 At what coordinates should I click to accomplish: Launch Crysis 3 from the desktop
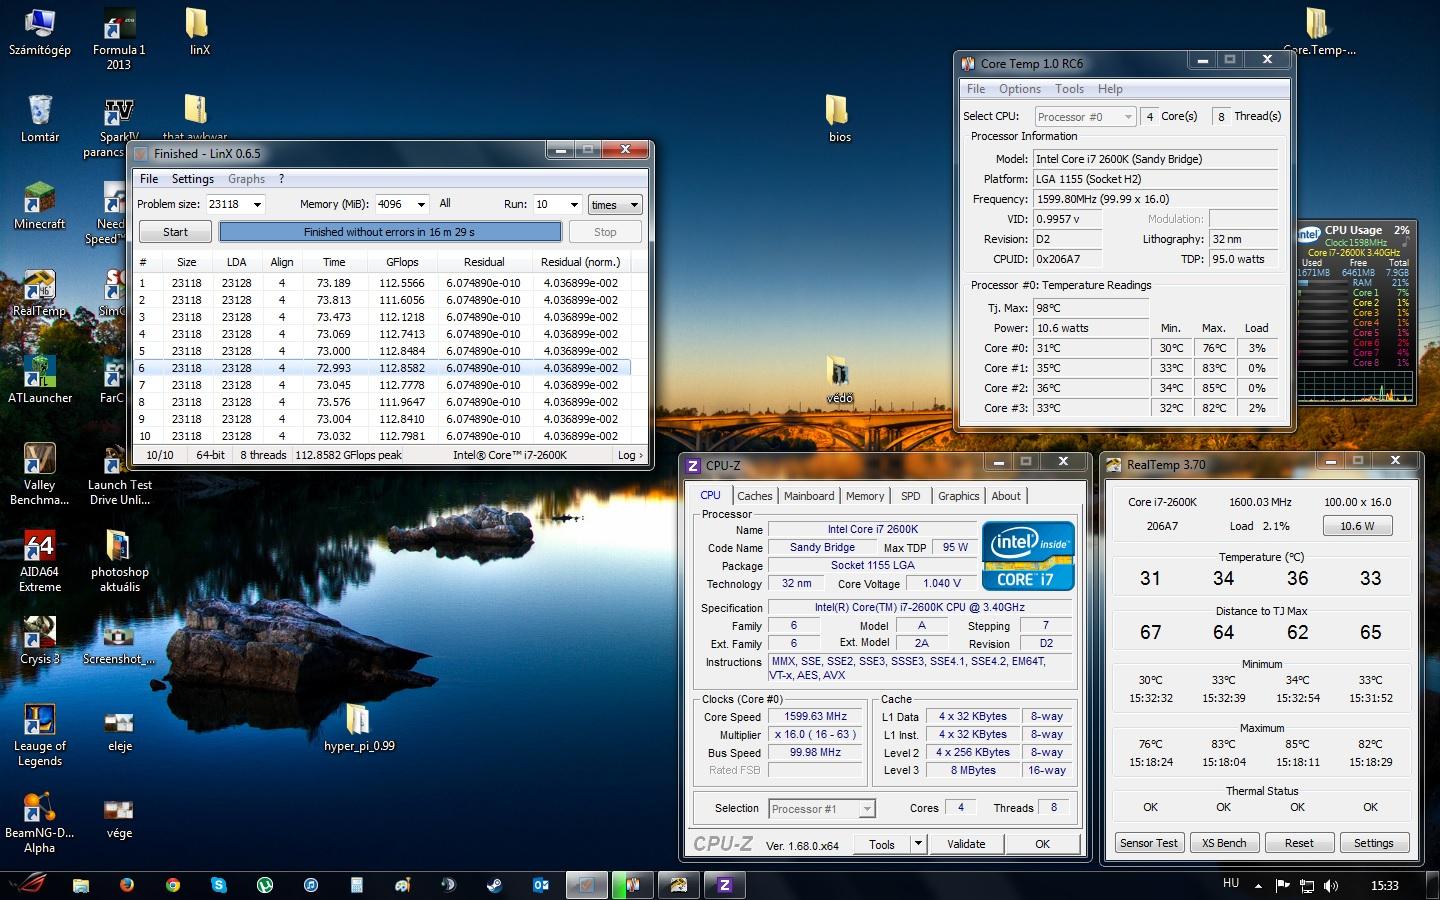(39, 641)
